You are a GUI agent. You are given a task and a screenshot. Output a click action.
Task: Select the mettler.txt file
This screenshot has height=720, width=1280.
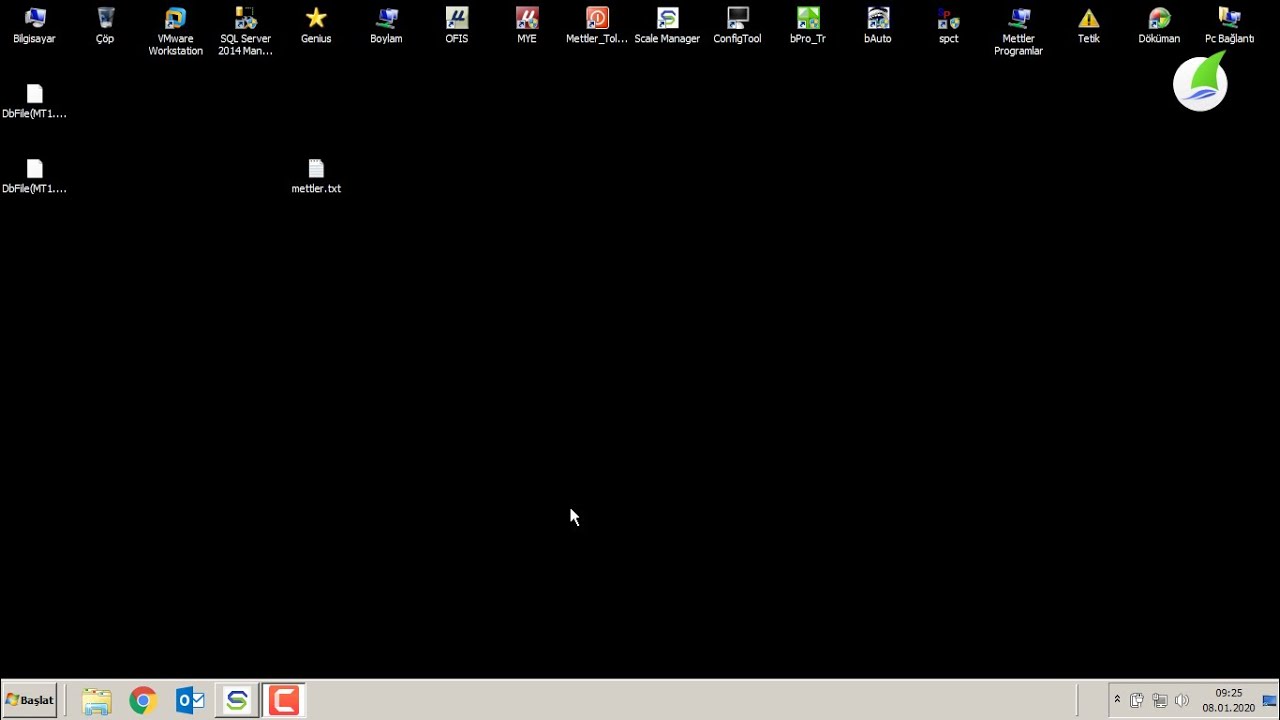(x=316, y=176)
